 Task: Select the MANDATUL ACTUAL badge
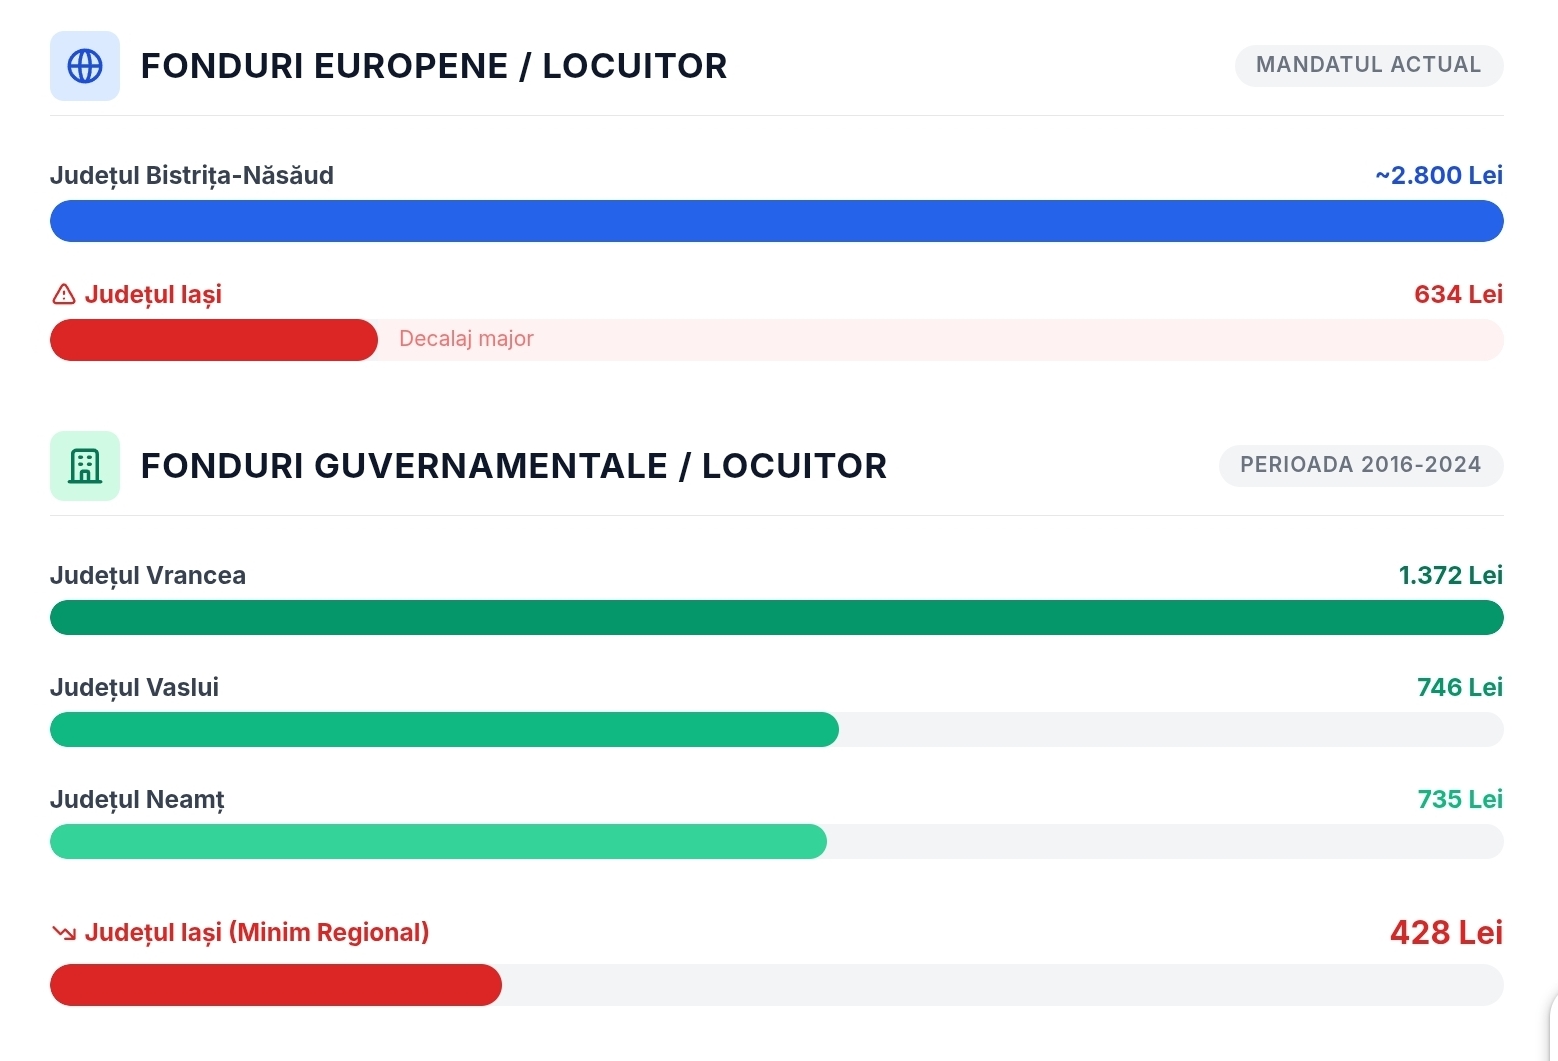coord(1369,65)
